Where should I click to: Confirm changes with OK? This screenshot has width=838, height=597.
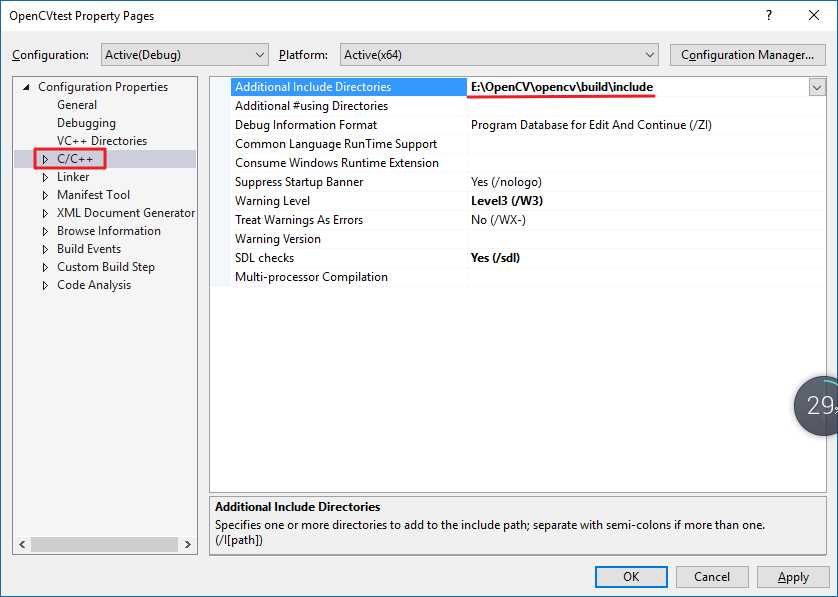631,577
